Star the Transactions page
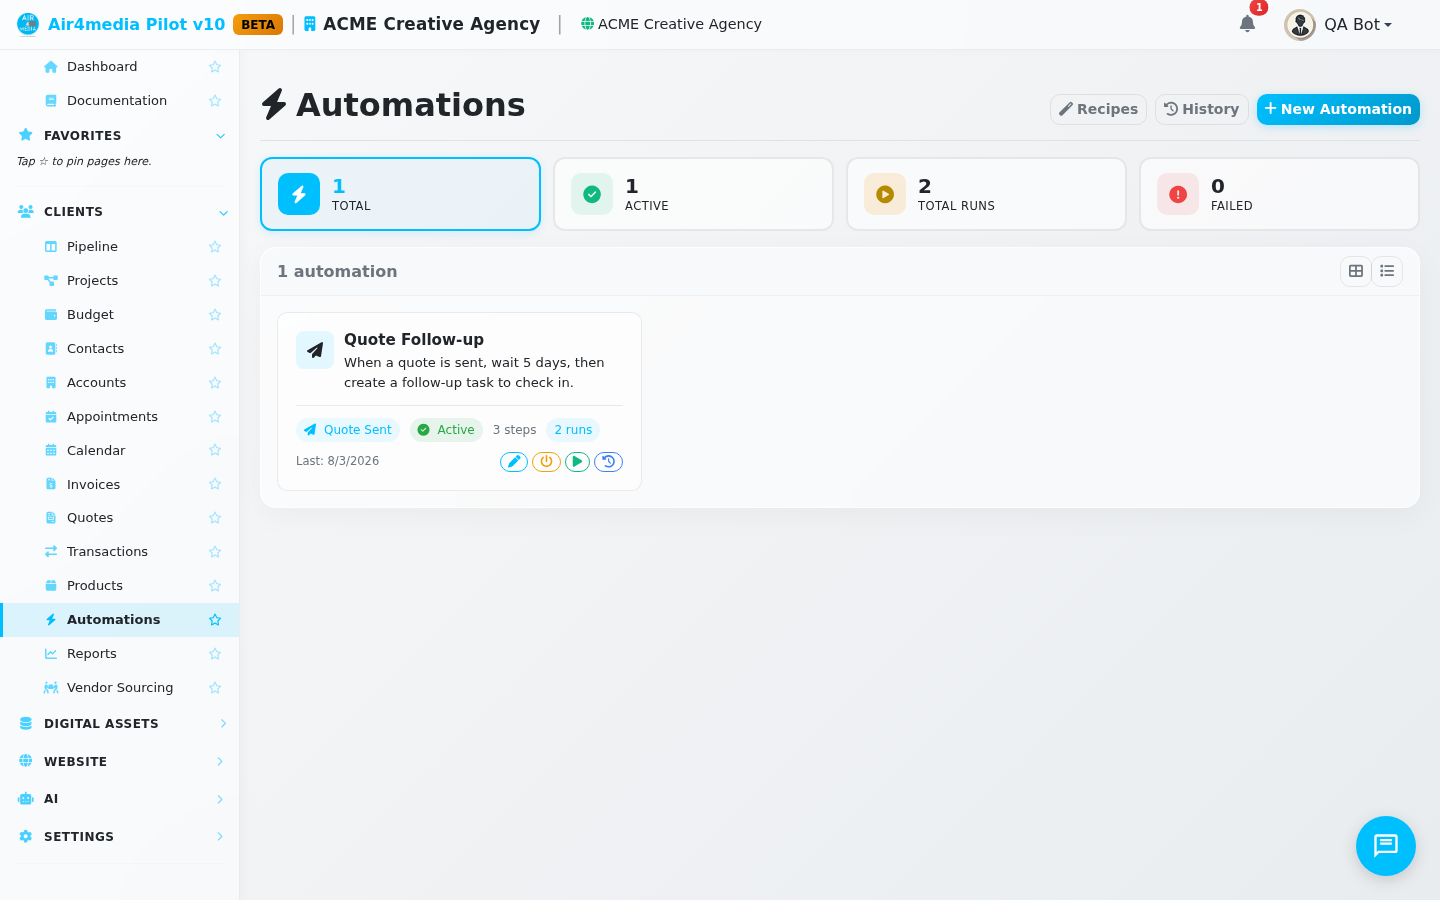The width and height of the screenshot is (1440, 900). 215,552
